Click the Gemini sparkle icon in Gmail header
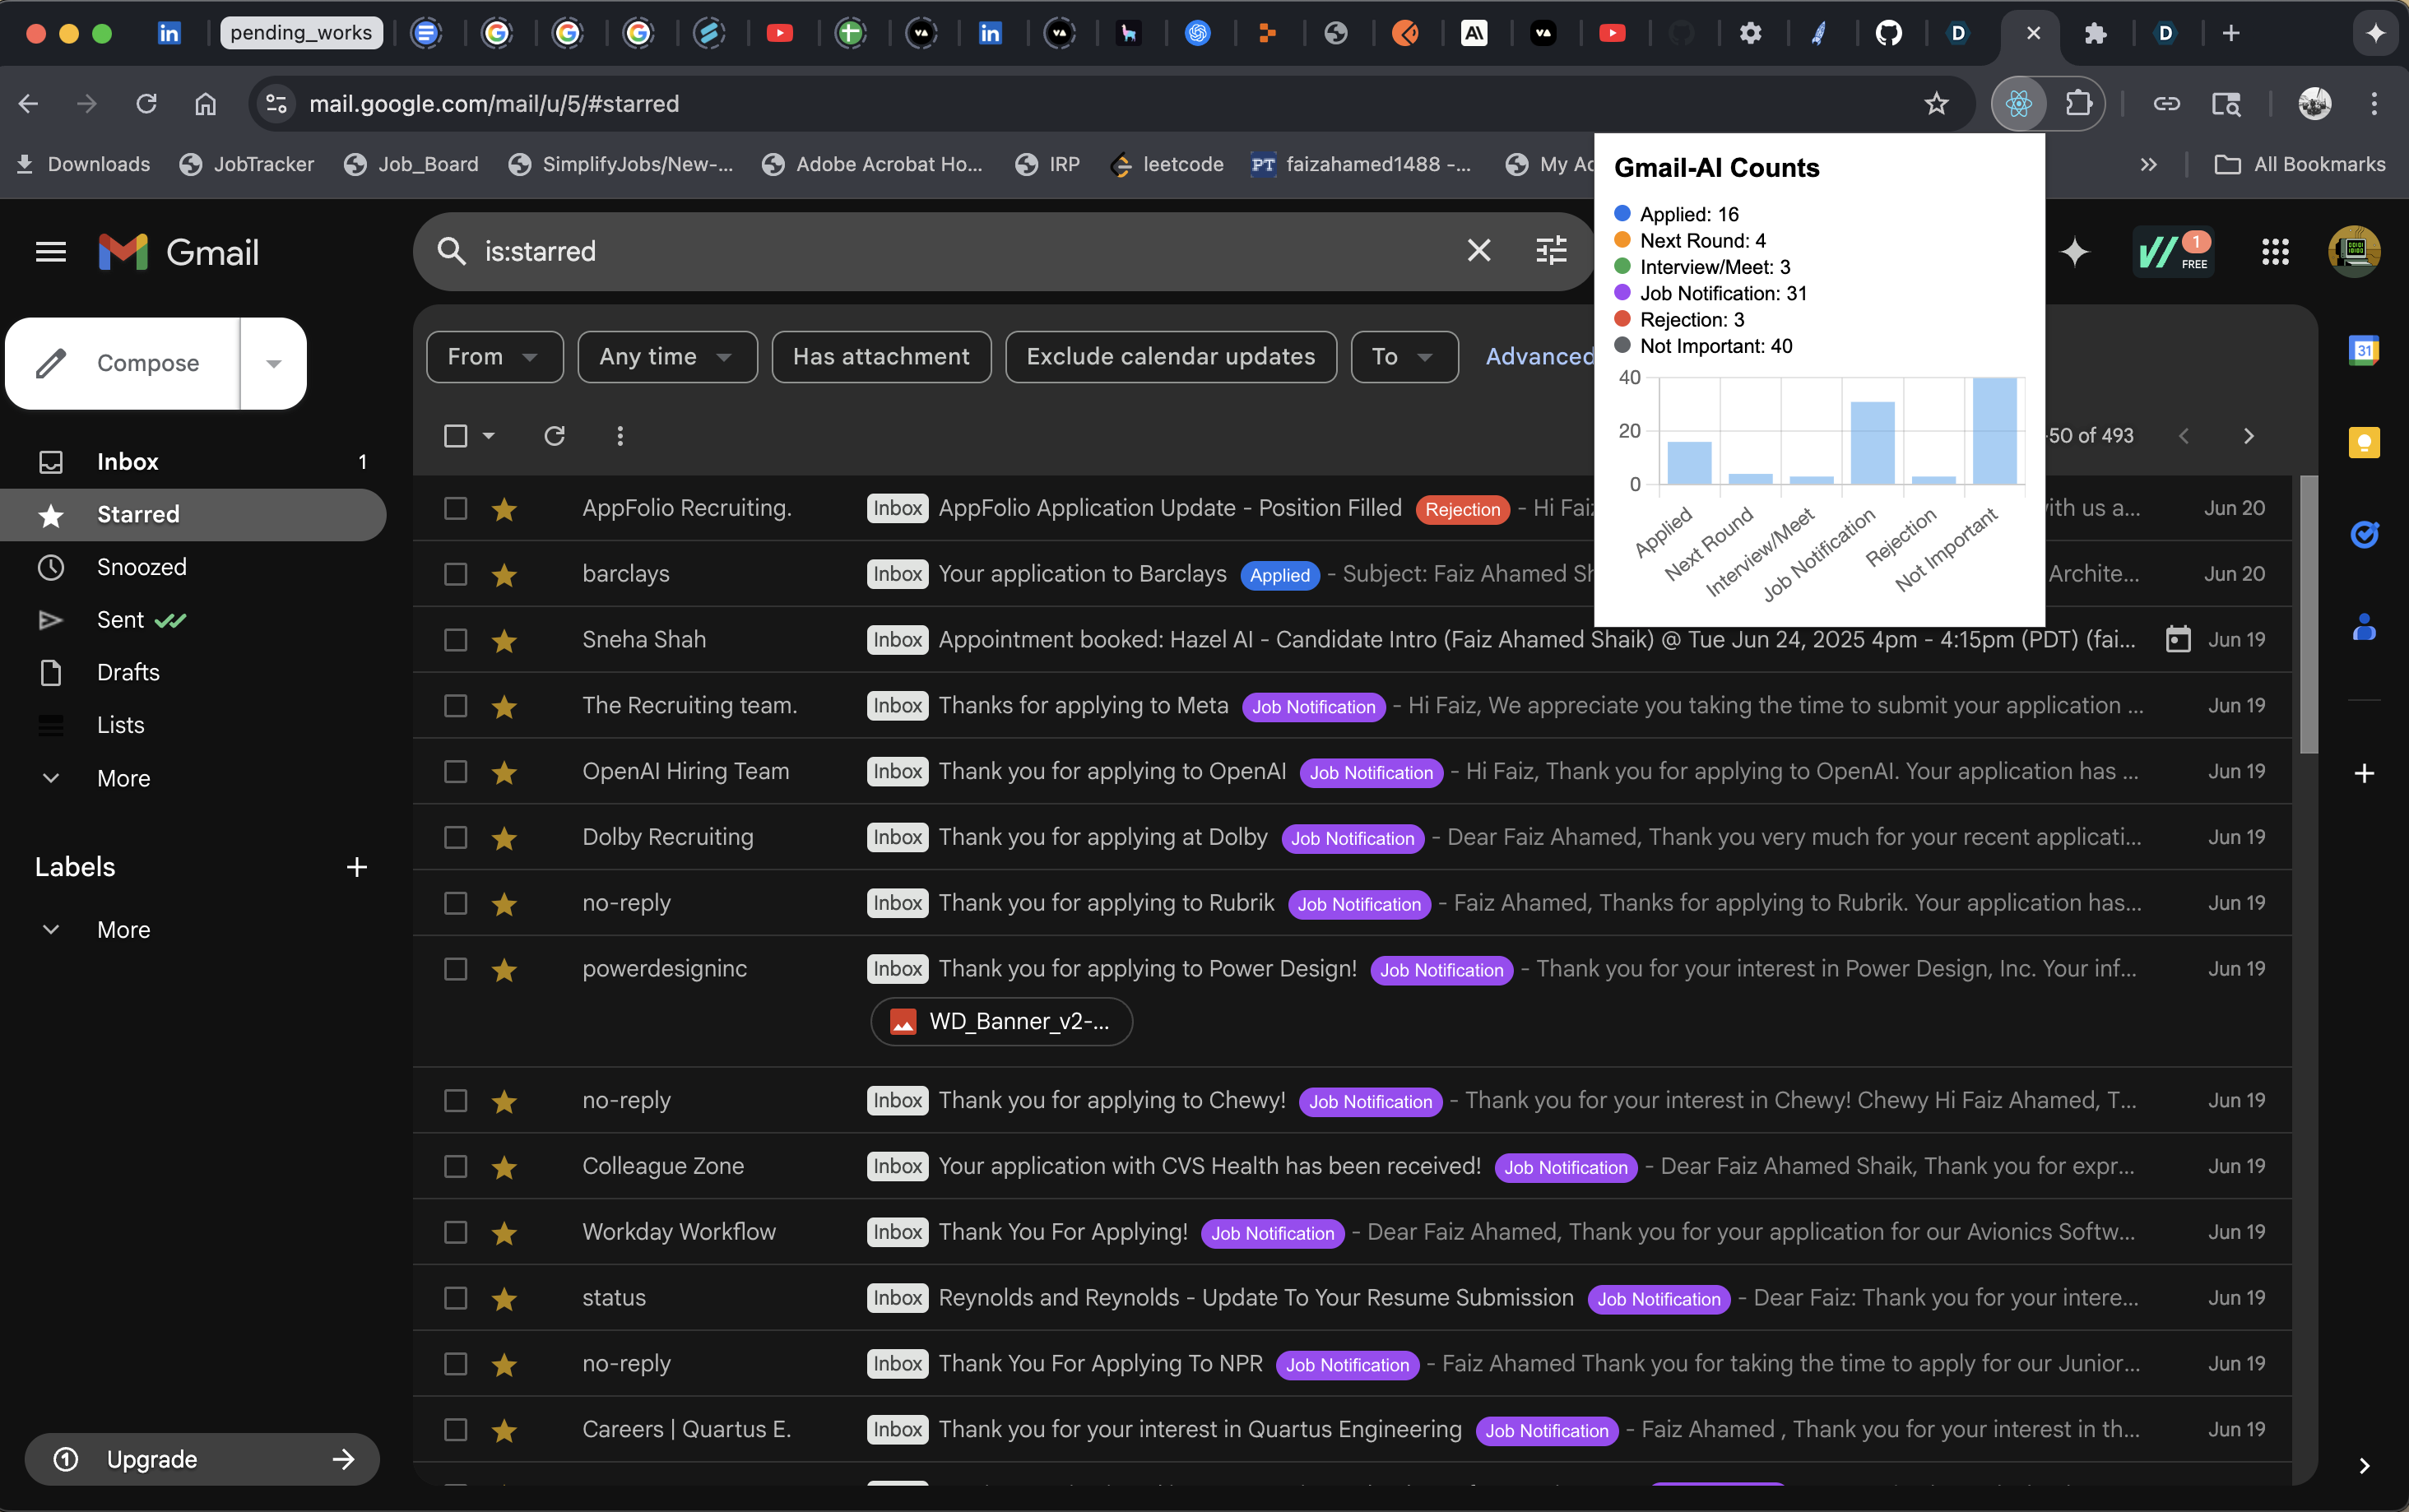 [2075, 252]
